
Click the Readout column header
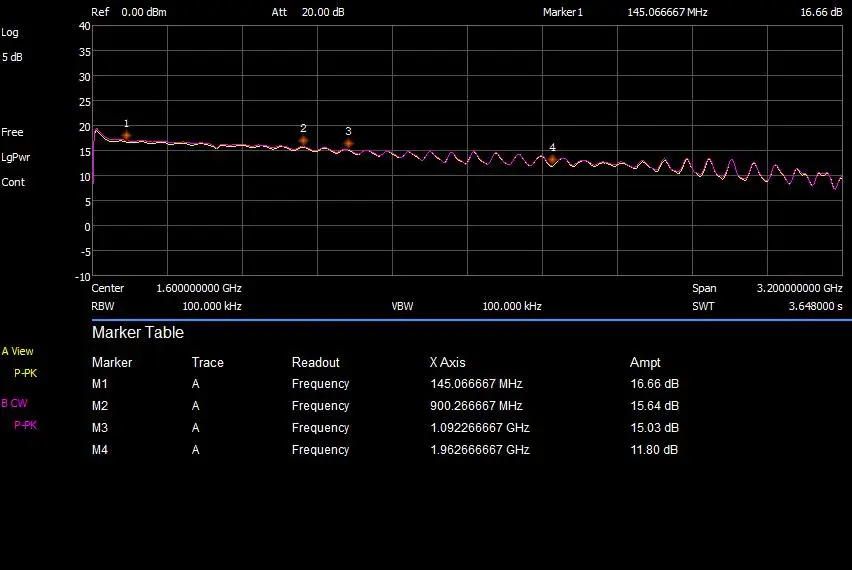316,362
